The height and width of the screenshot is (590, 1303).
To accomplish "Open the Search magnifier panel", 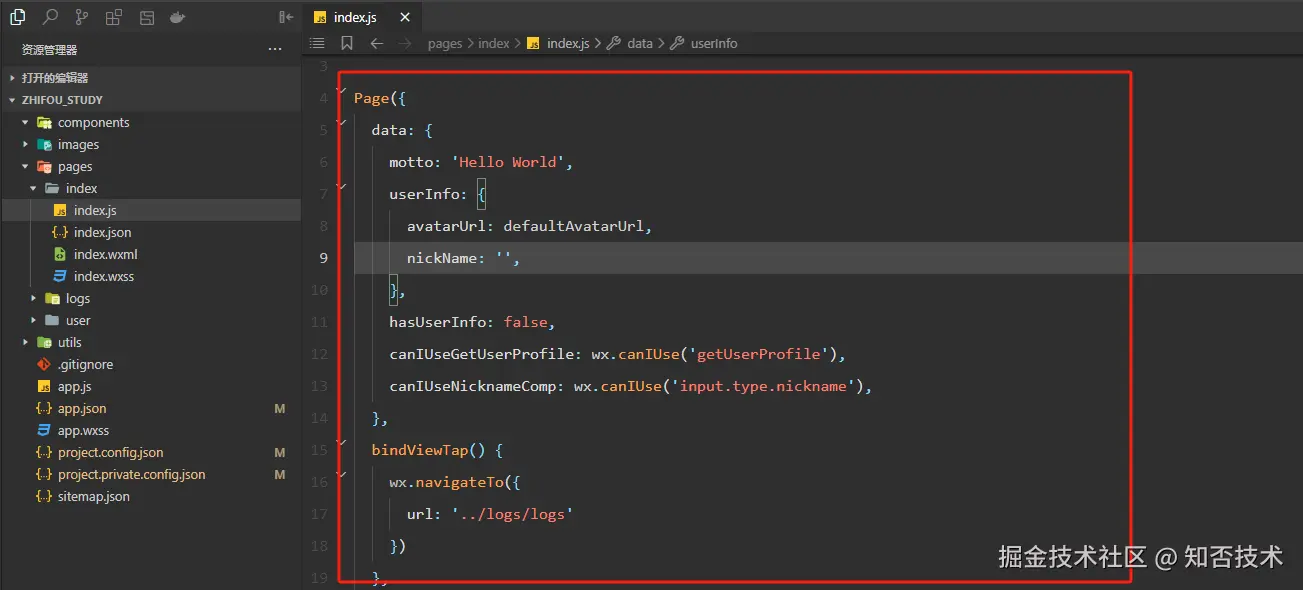I will [50, 17].
